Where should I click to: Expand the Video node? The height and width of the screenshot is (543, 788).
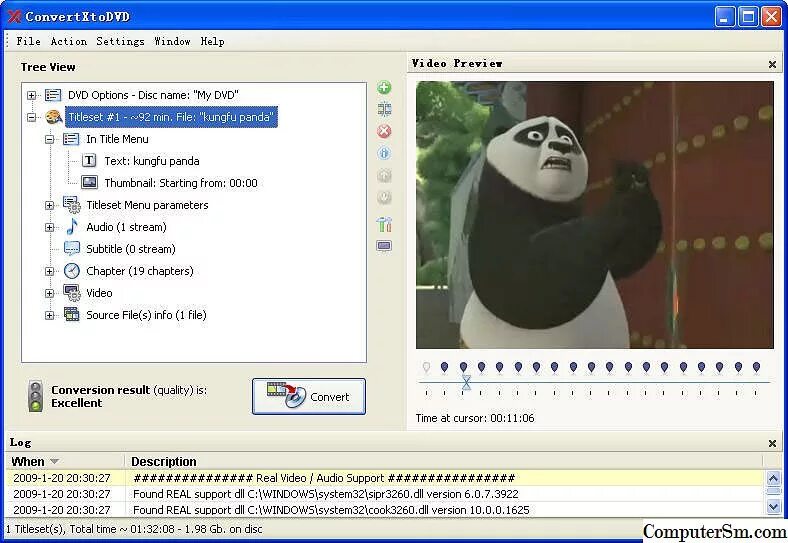49,293
